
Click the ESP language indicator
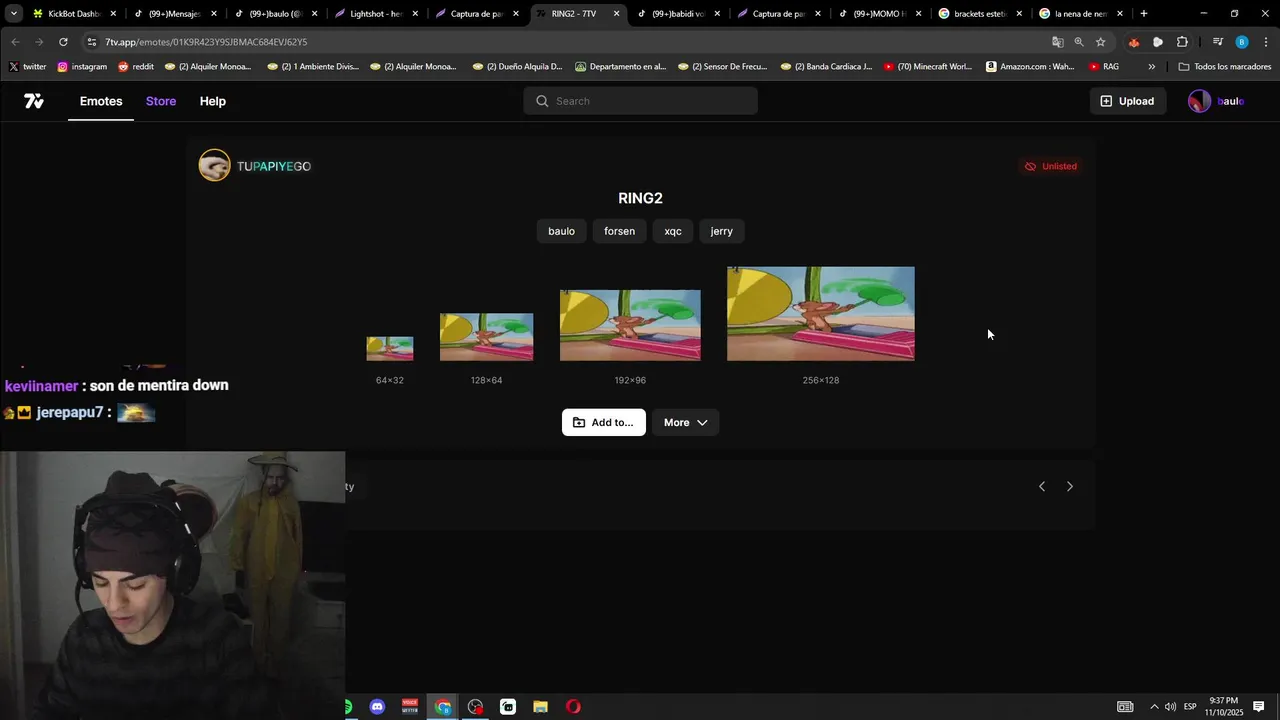click(x=1190, y=707)
